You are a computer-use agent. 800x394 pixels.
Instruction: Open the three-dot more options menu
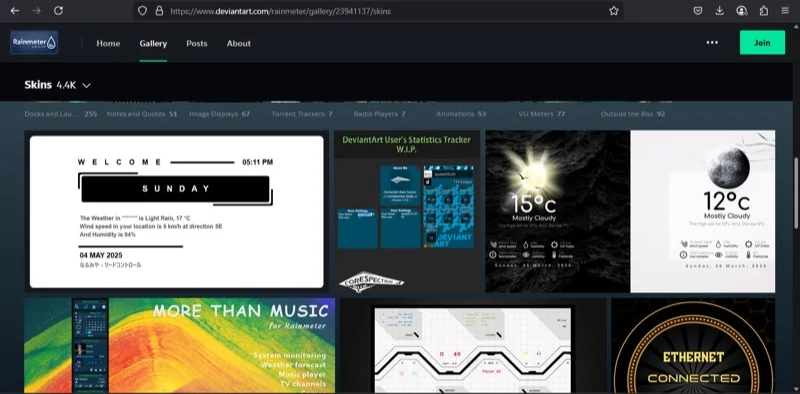[712, 43]
